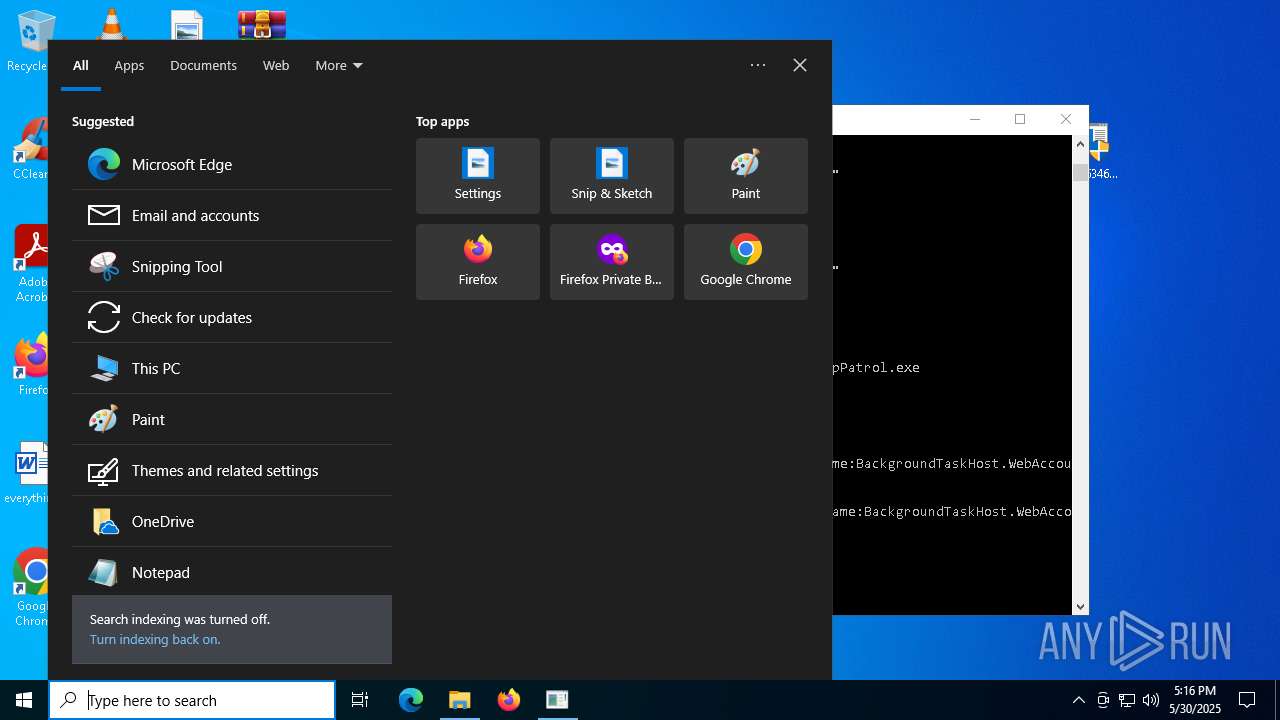Image resolution: width=1280 pixels, height=720 pixels.
Task: Open Firefox Private Browsing tile
Action: [612, 262]
